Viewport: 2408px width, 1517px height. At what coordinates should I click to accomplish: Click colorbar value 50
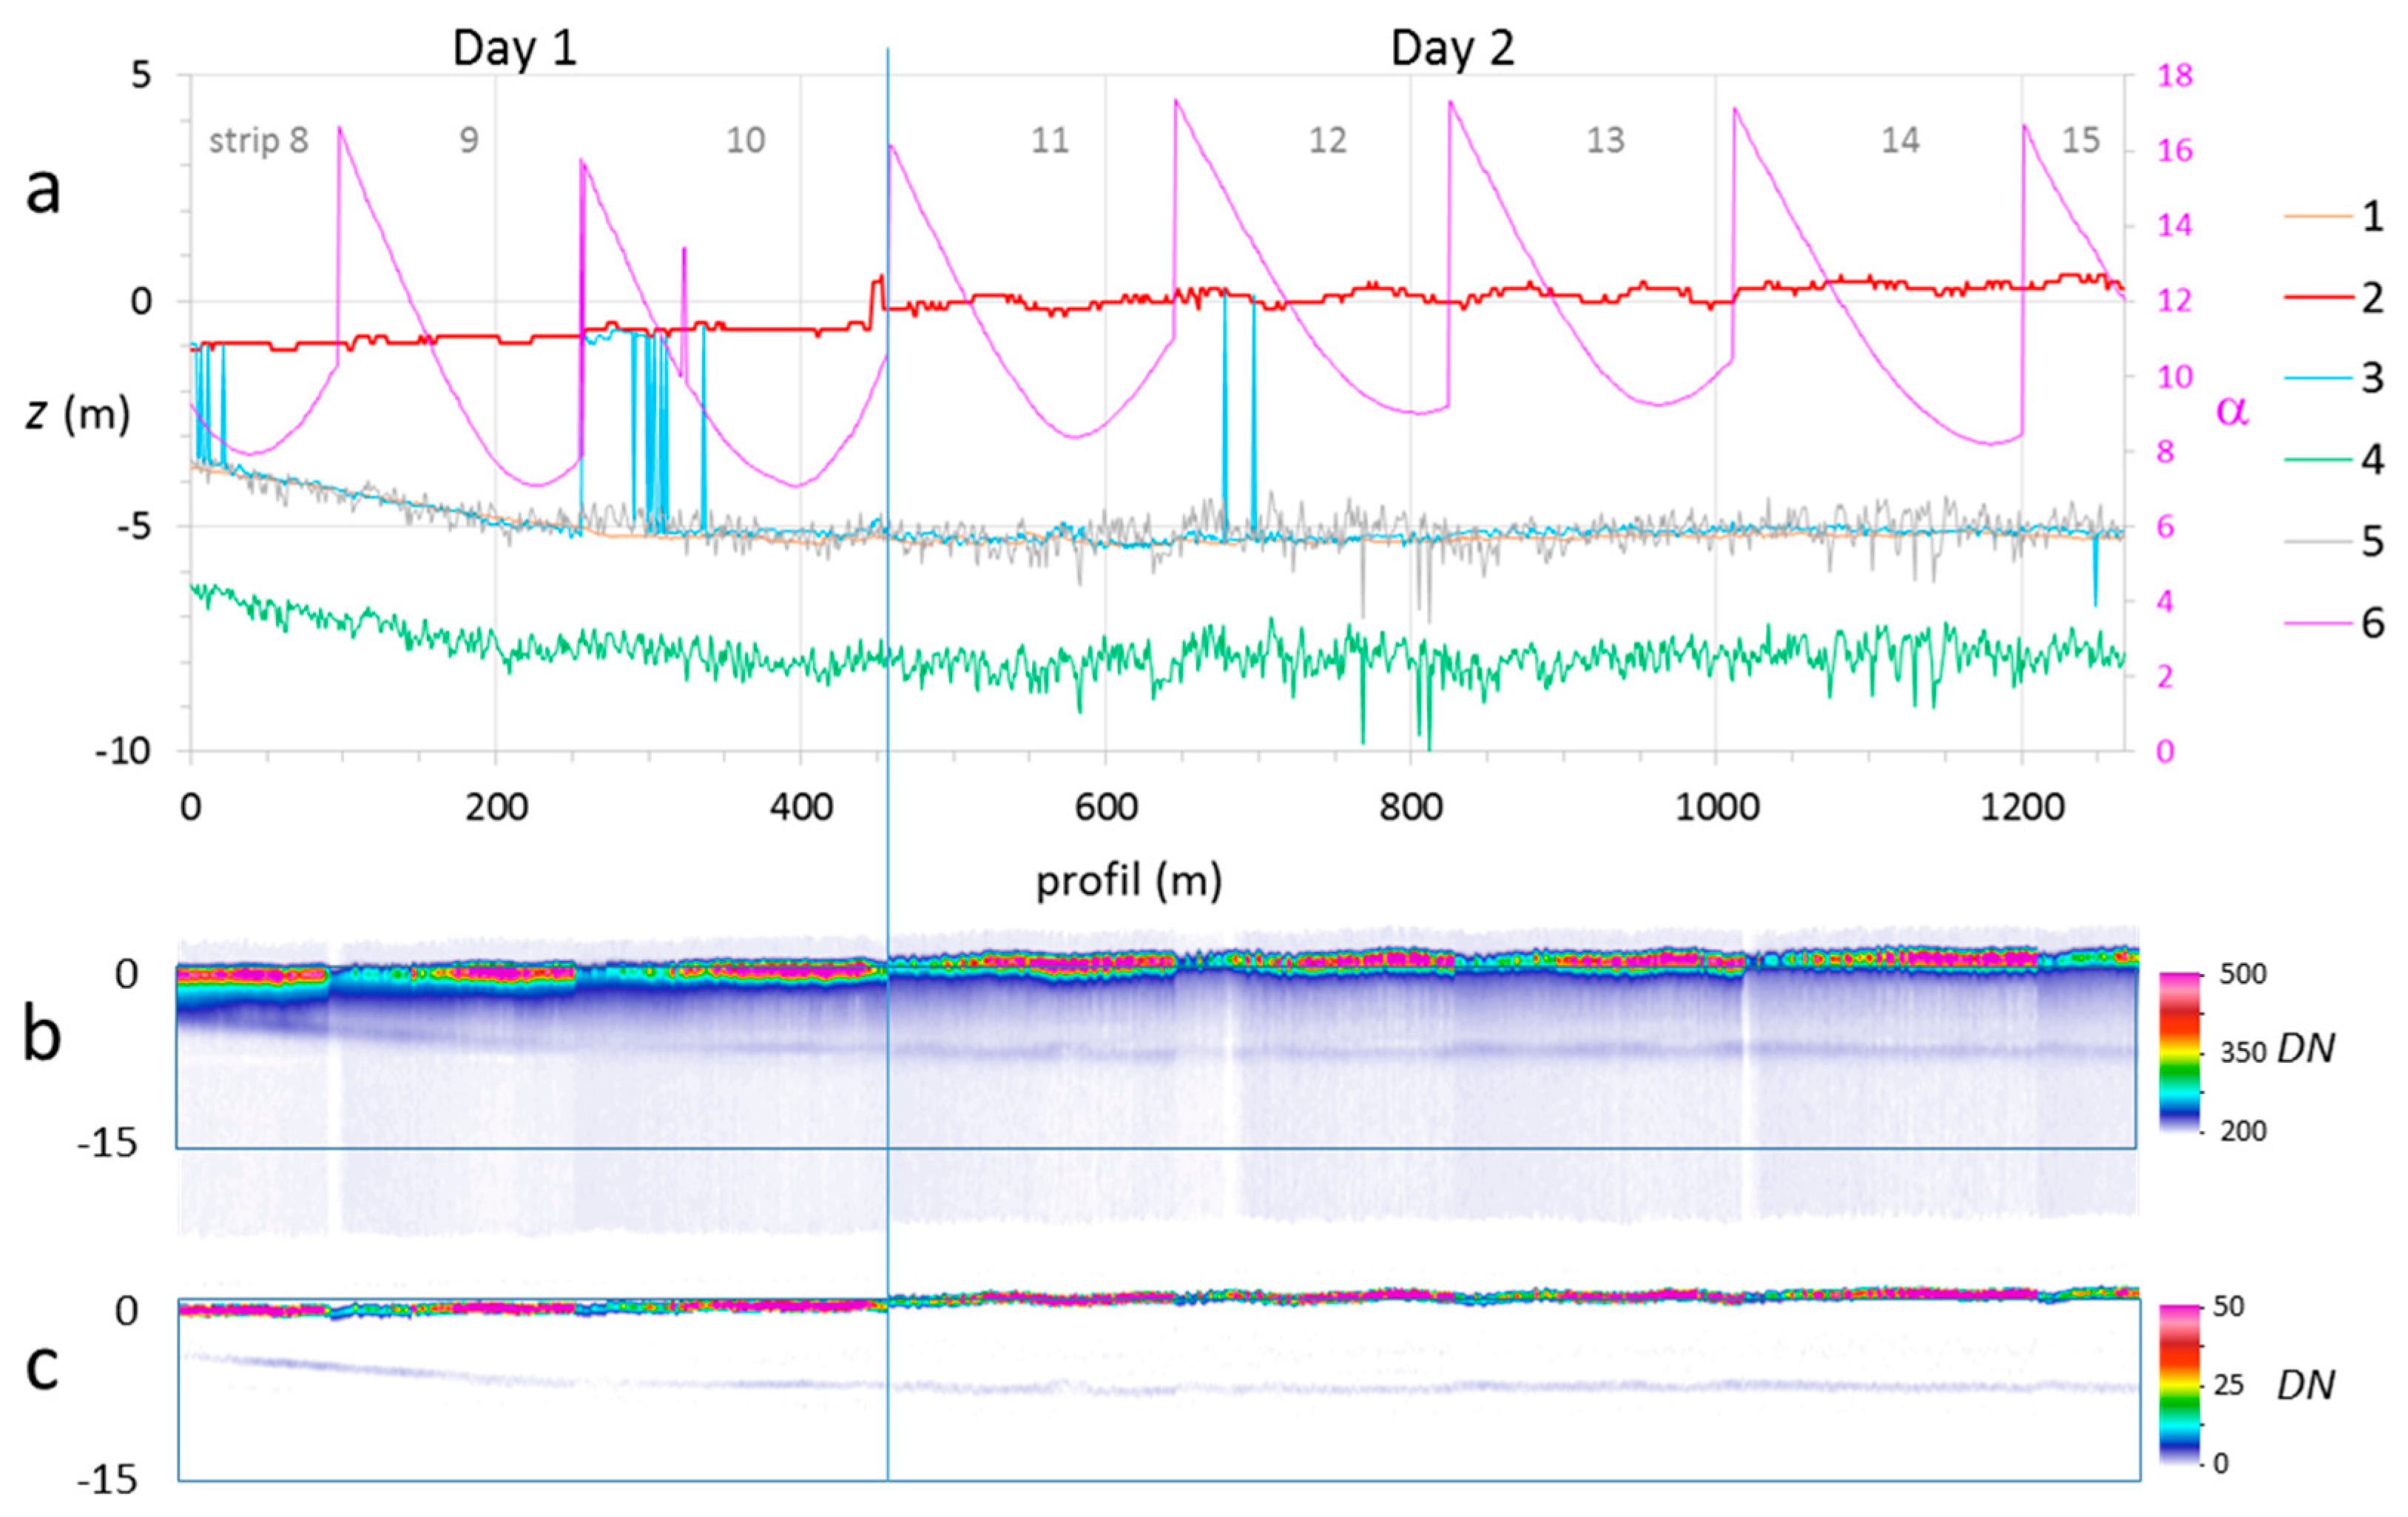[2229, 1306]
